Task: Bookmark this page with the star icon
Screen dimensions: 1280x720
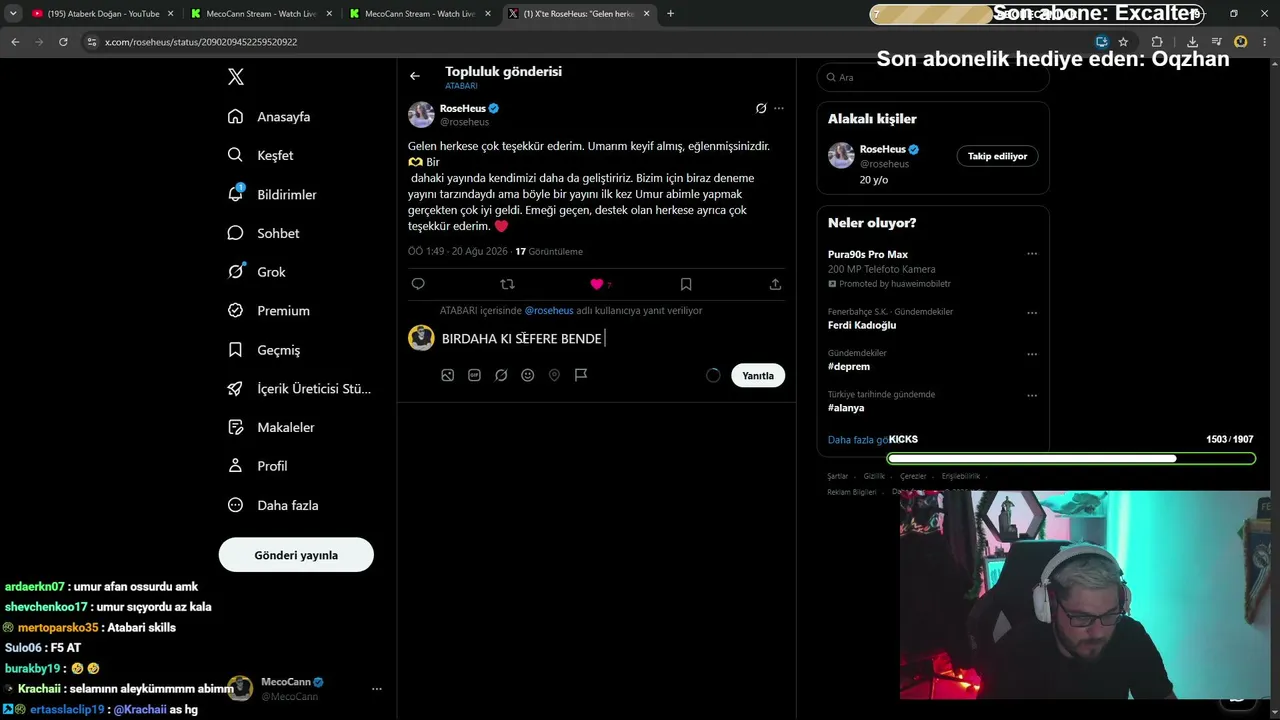Action: tap(1123, 42)
